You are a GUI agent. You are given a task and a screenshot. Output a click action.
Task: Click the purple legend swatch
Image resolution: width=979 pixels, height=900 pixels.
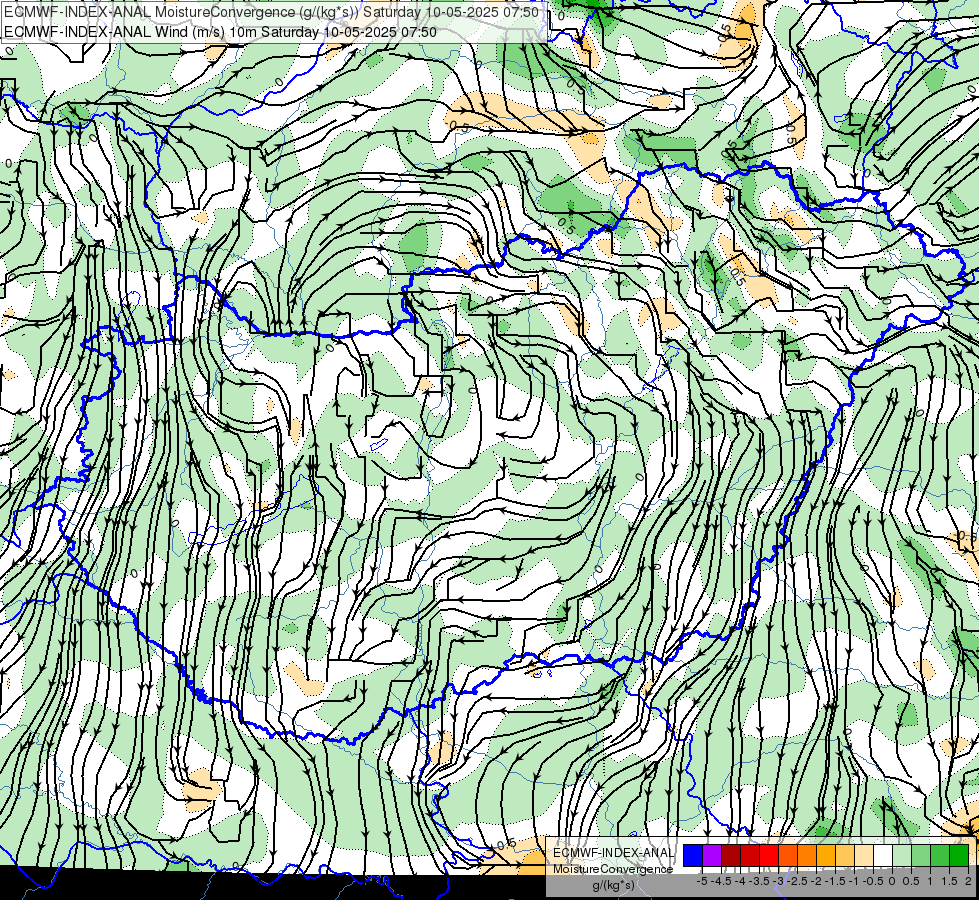712,855
